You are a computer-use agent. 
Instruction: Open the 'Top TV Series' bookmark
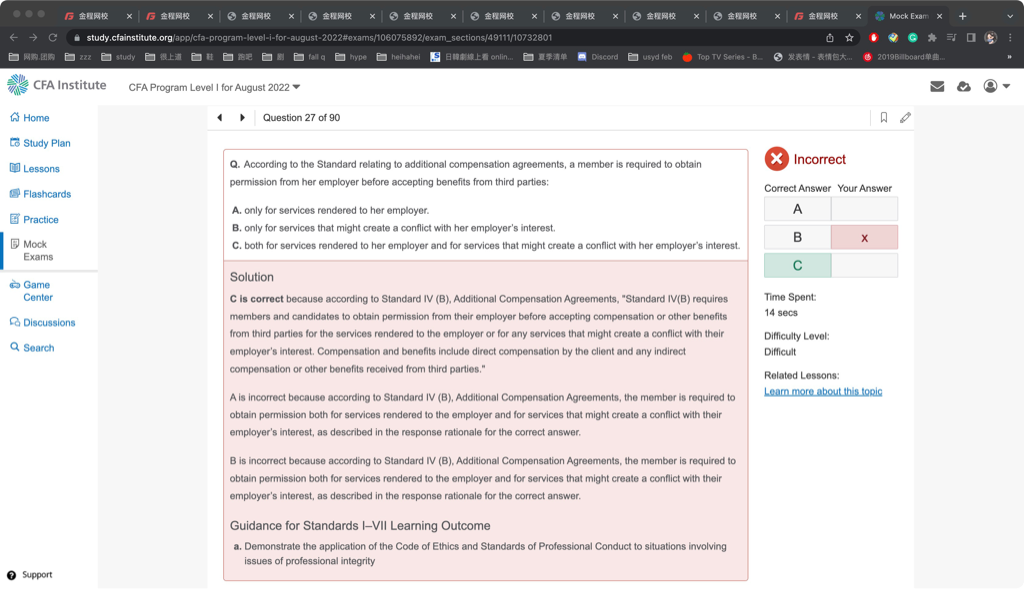coord(722,57)
